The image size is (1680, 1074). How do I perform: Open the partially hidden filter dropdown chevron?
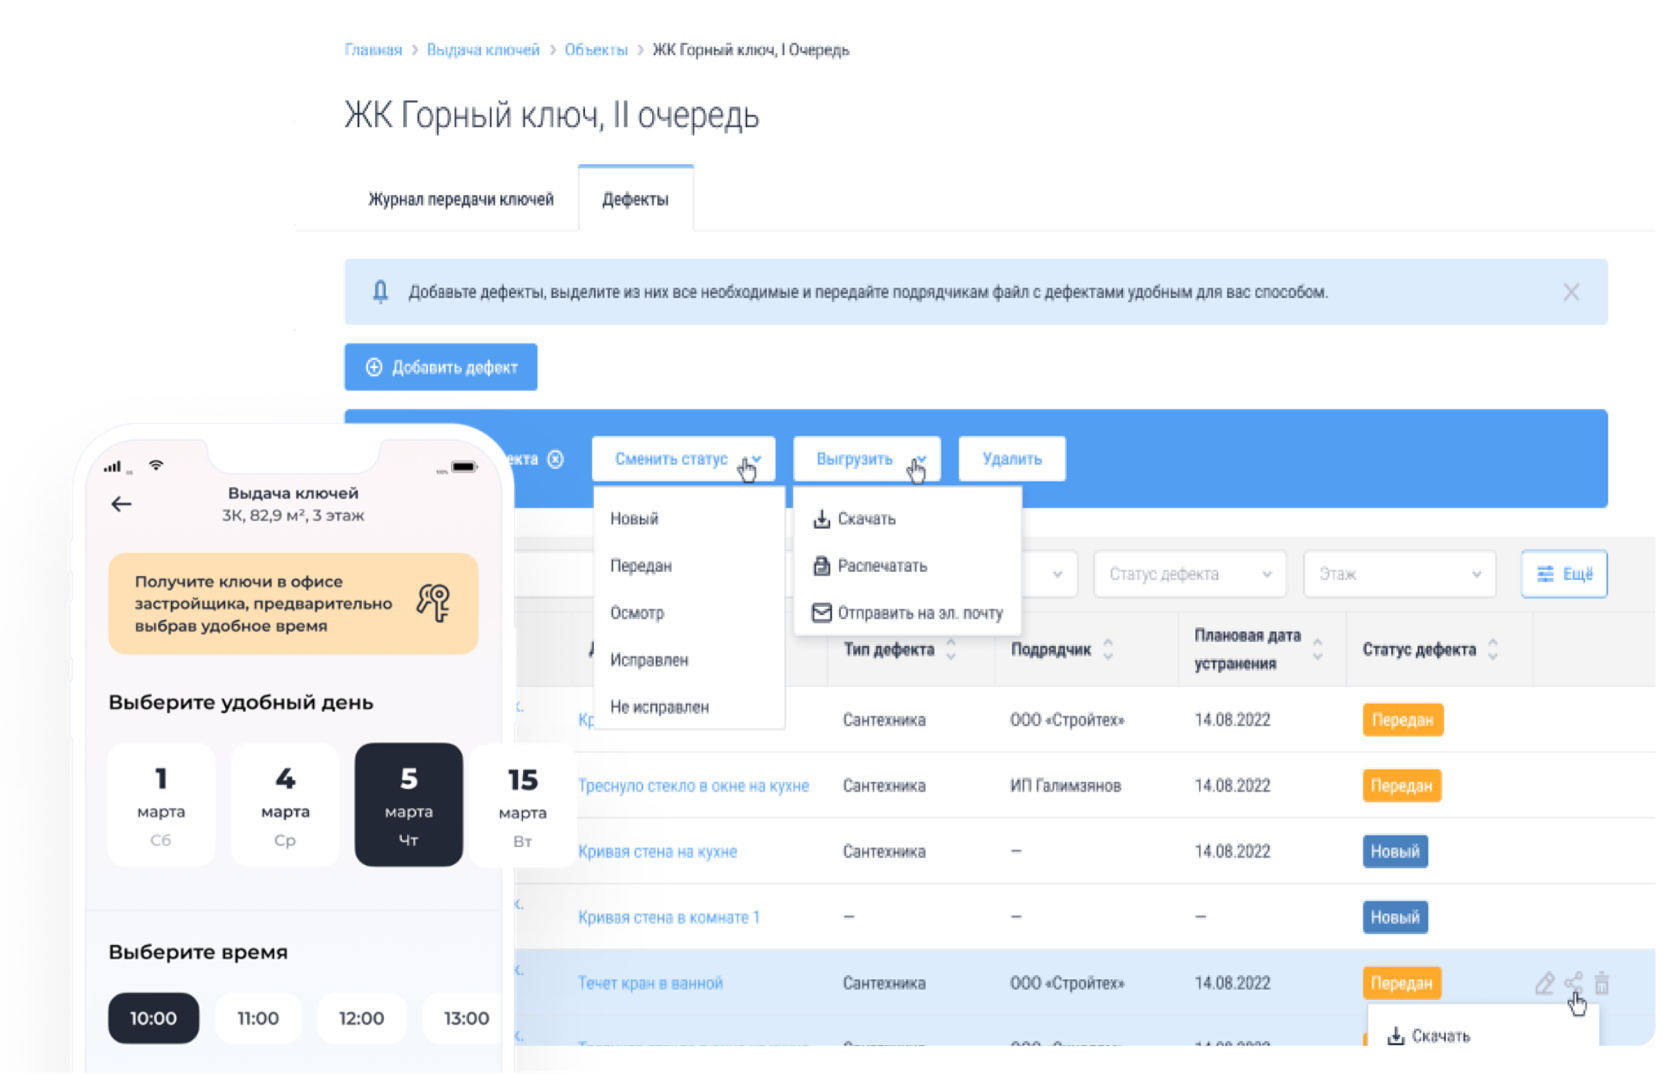pos(1057,574)
